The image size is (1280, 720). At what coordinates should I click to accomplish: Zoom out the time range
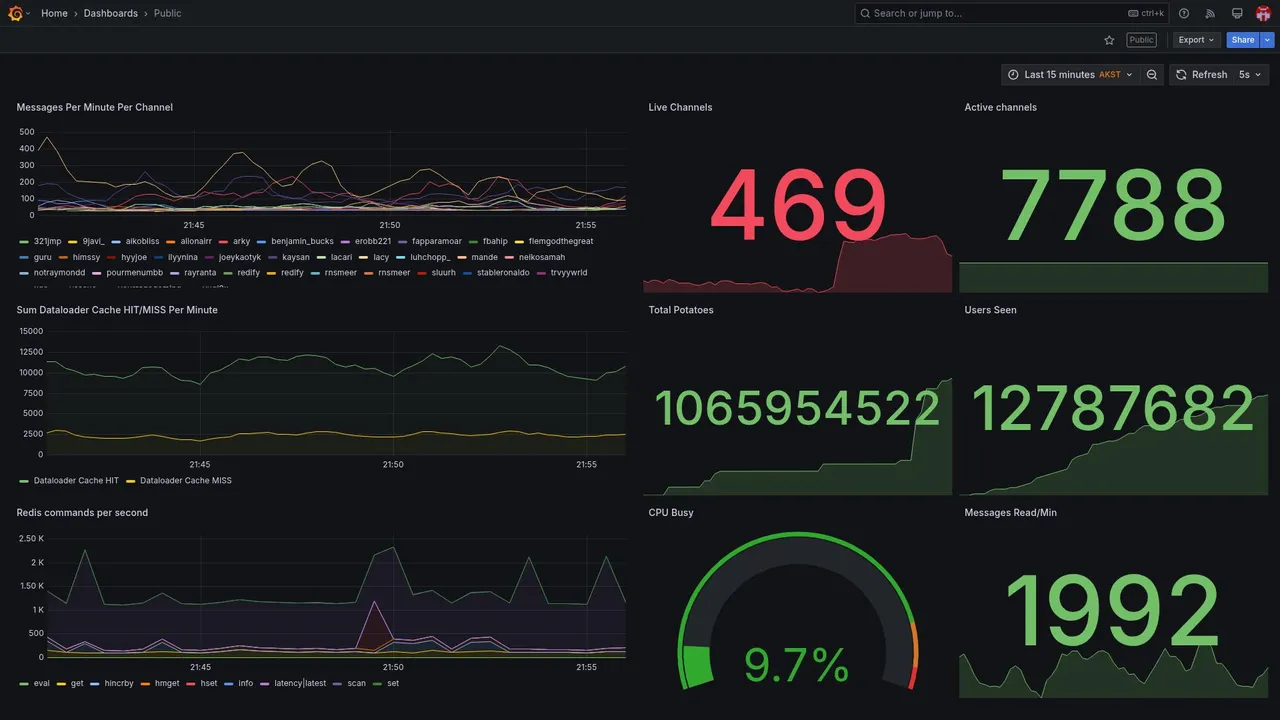click(x=1152, y=75)
